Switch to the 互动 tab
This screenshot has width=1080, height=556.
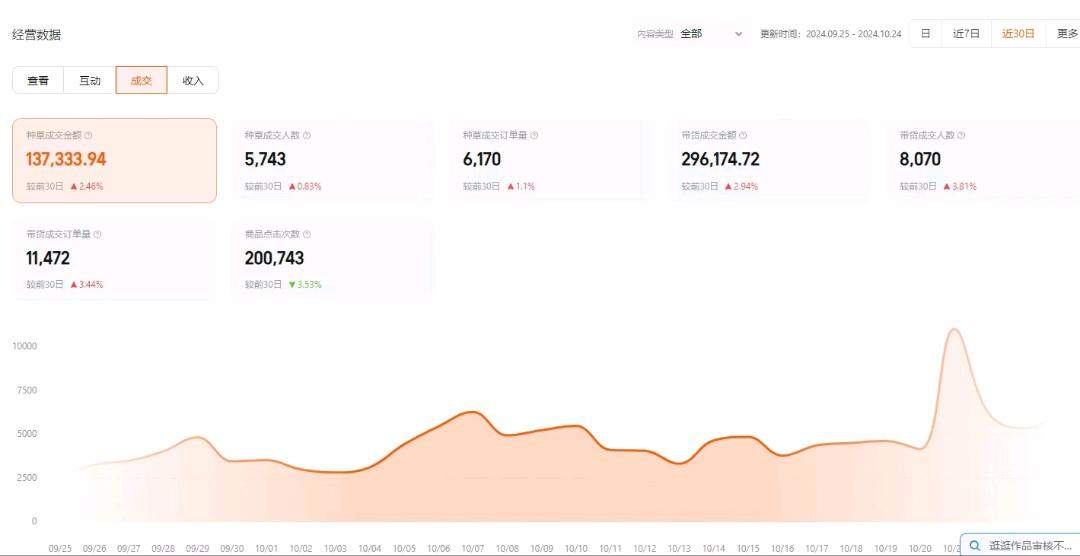point(90,81)
